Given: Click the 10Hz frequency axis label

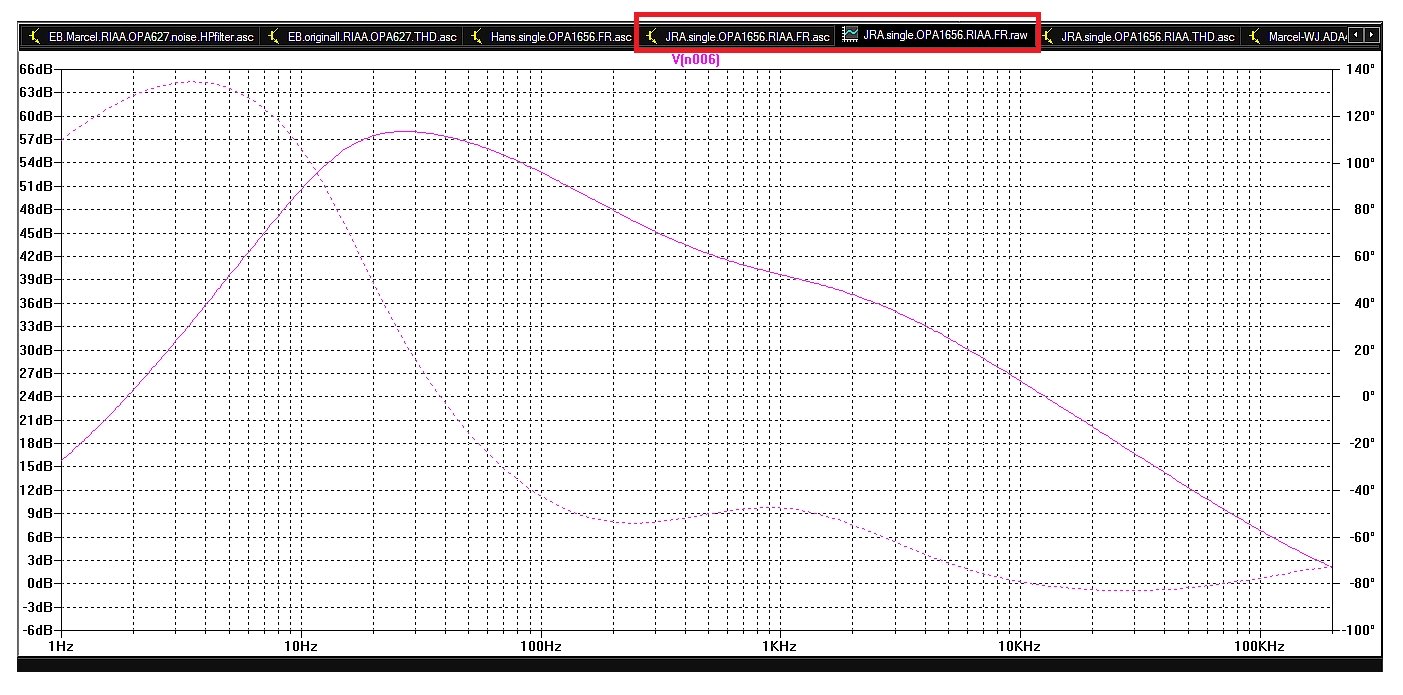Looking at the screenshot, I should [x=301, y=646].
